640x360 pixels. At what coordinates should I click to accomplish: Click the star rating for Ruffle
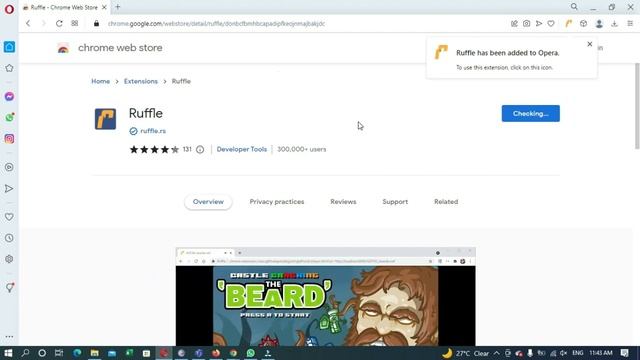point(154,149)
